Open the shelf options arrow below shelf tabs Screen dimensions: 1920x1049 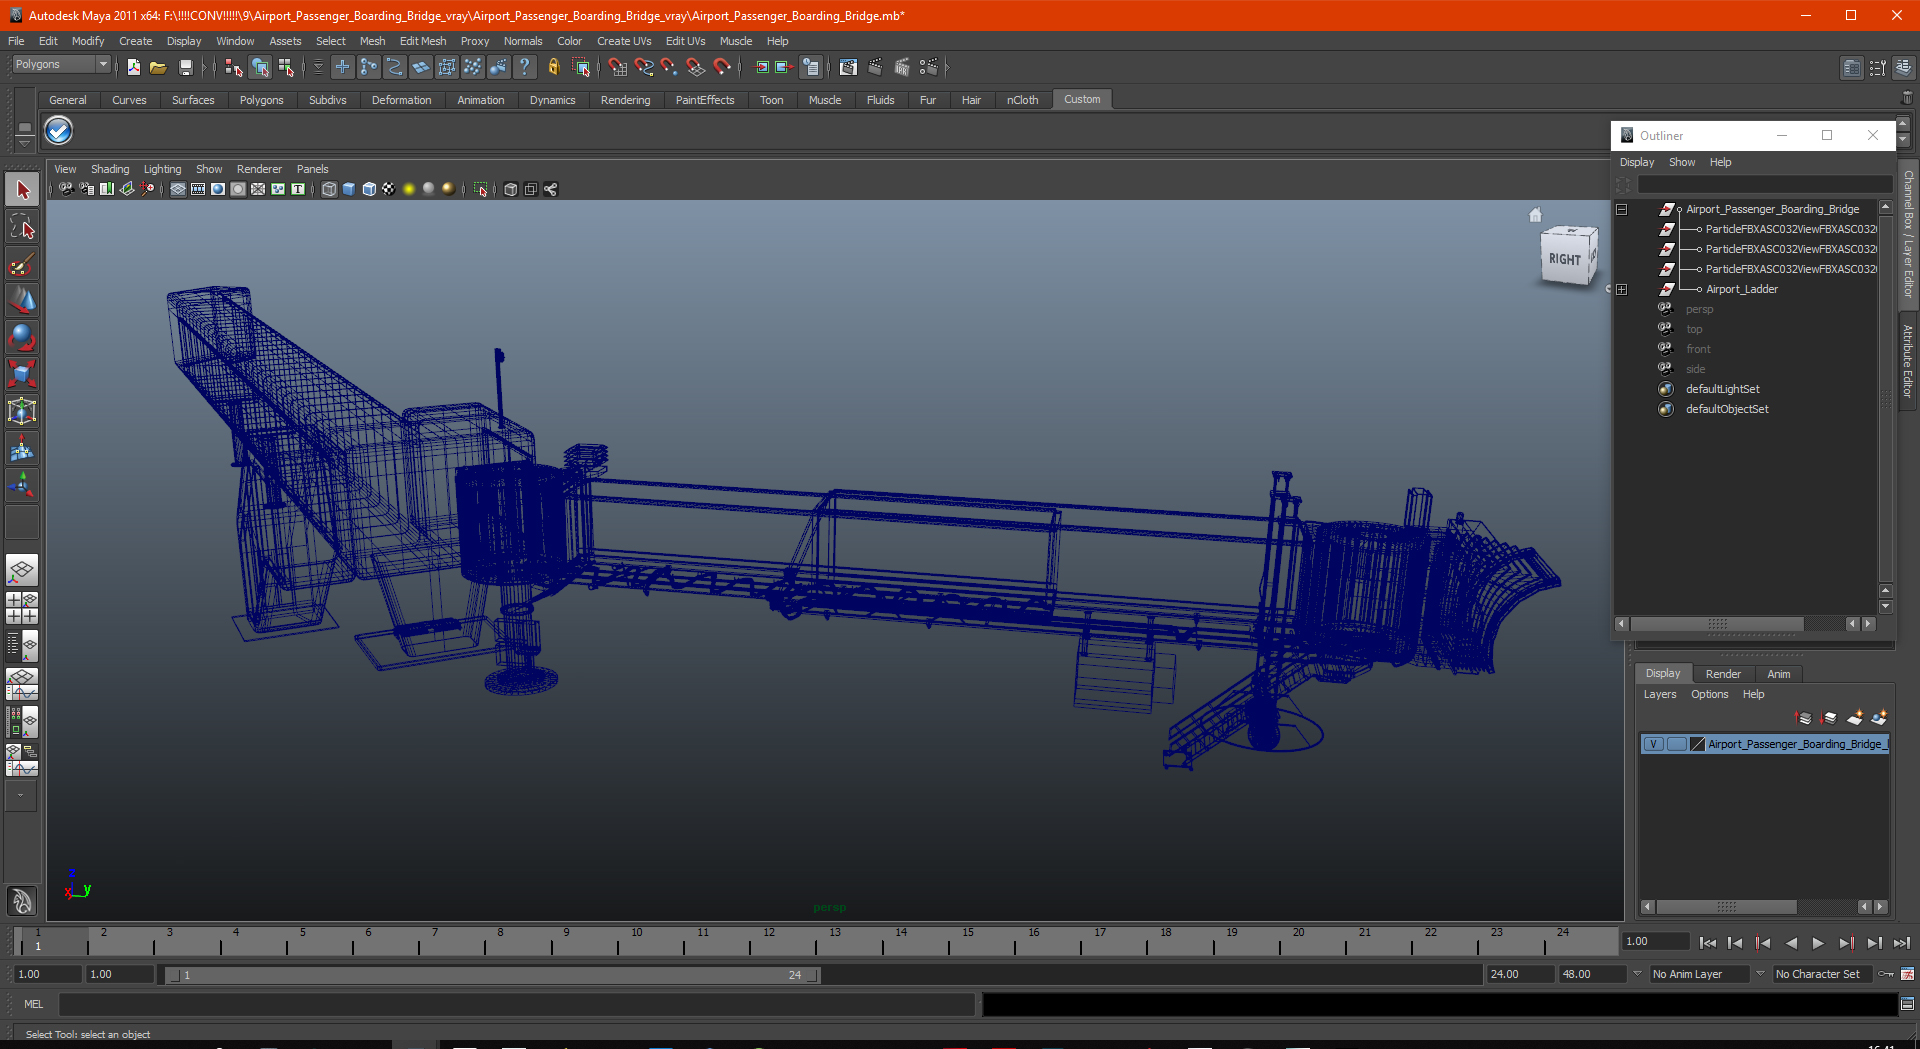coord(24,144)
